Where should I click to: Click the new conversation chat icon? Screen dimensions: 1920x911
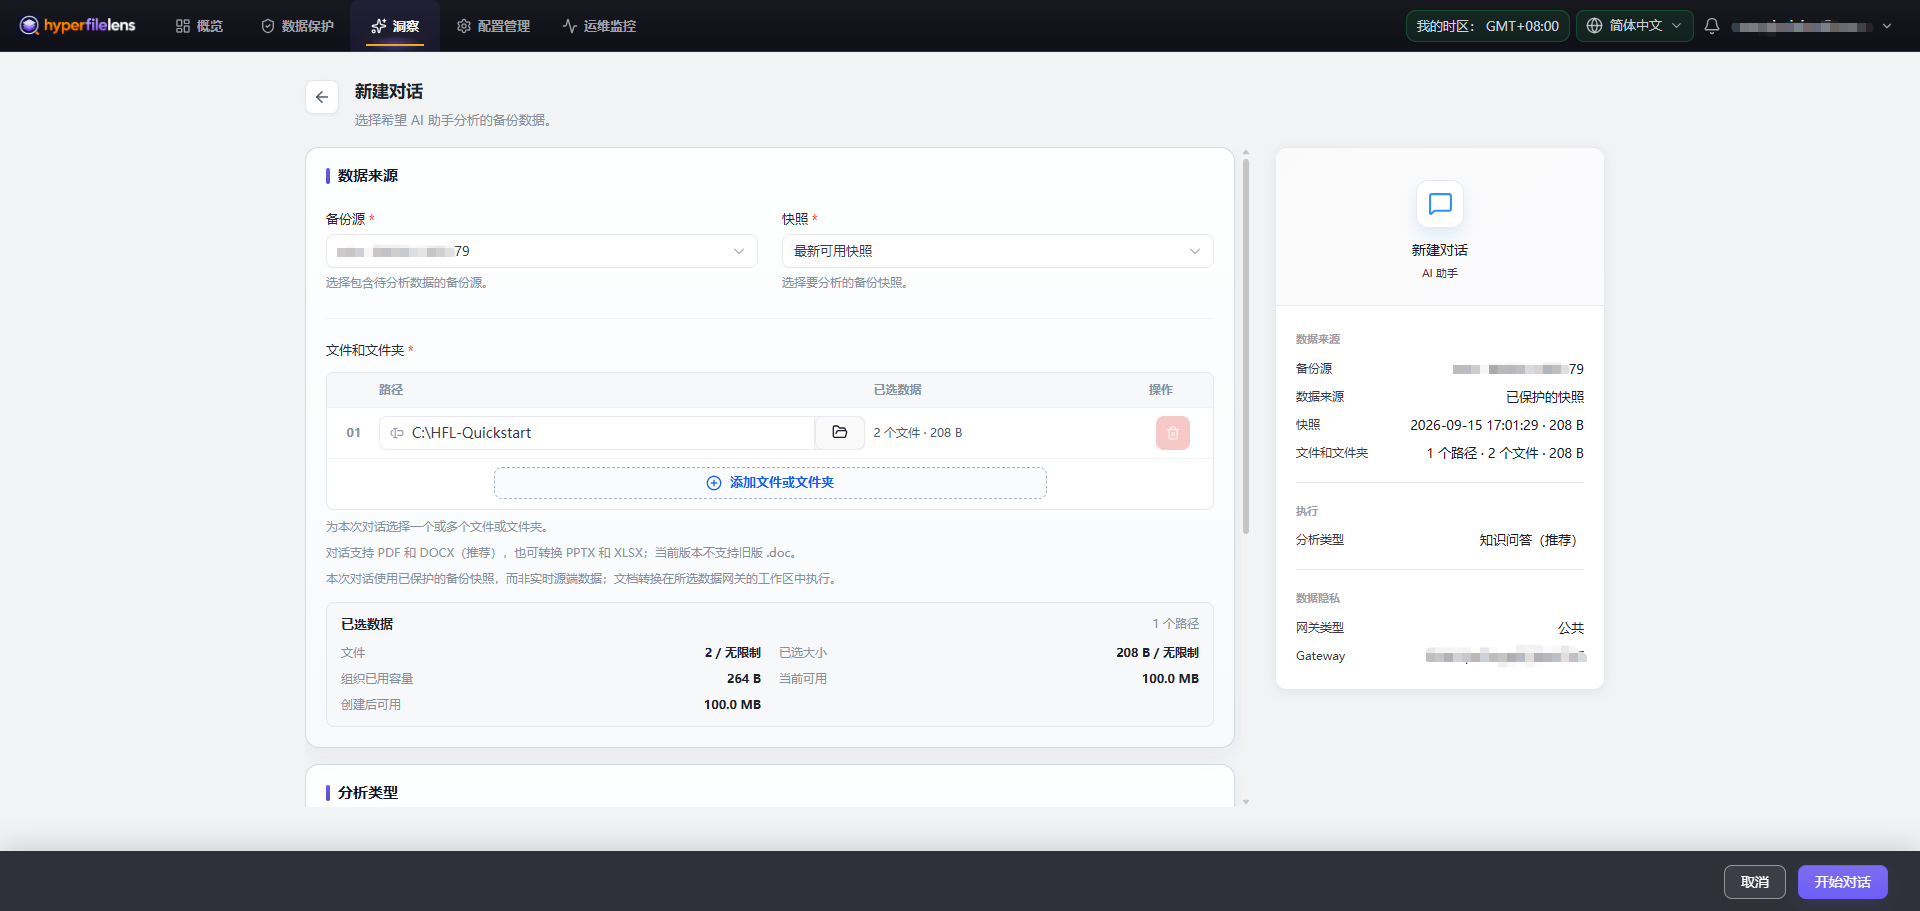click(1440, 204)
